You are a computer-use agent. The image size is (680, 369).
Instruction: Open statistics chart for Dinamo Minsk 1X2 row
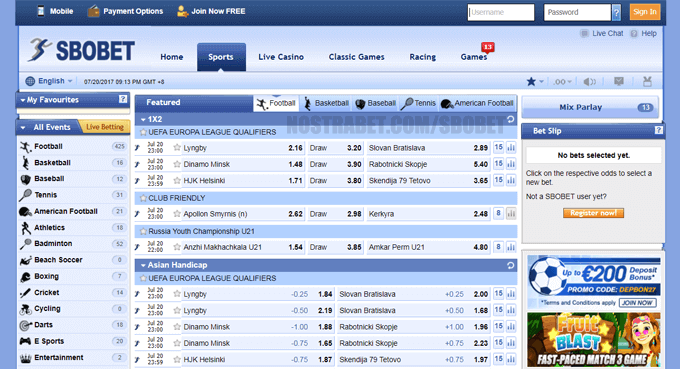click(511, 164)
